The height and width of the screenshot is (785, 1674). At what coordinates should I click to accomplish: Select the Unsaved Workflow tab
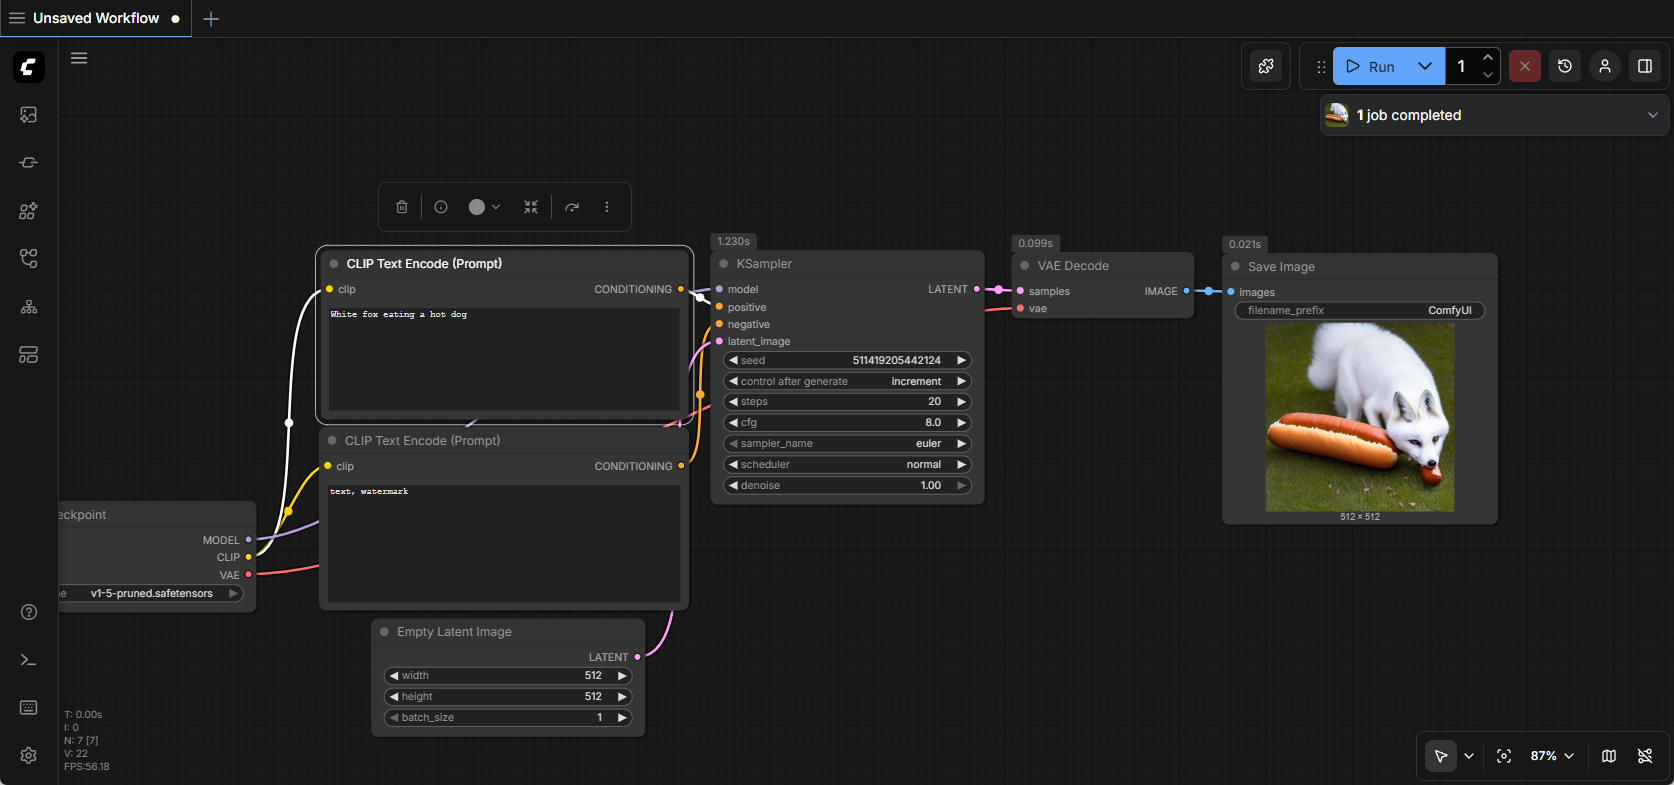[96, 18]
